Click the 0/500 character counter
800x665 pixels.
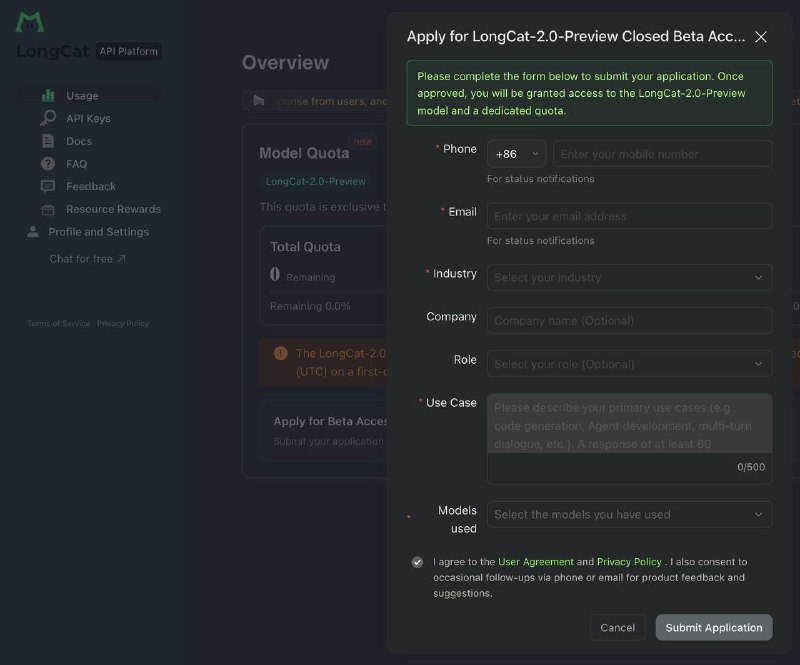tap(751, 466)
